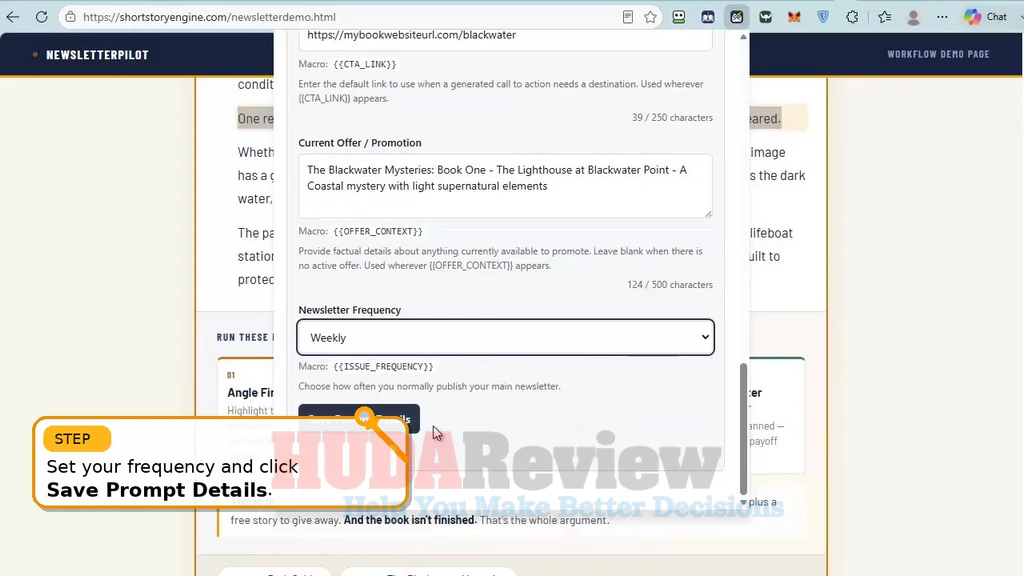
Task: Open the browser three-dot settings menu
Action: pyautogui.click(x=942, y=17)
